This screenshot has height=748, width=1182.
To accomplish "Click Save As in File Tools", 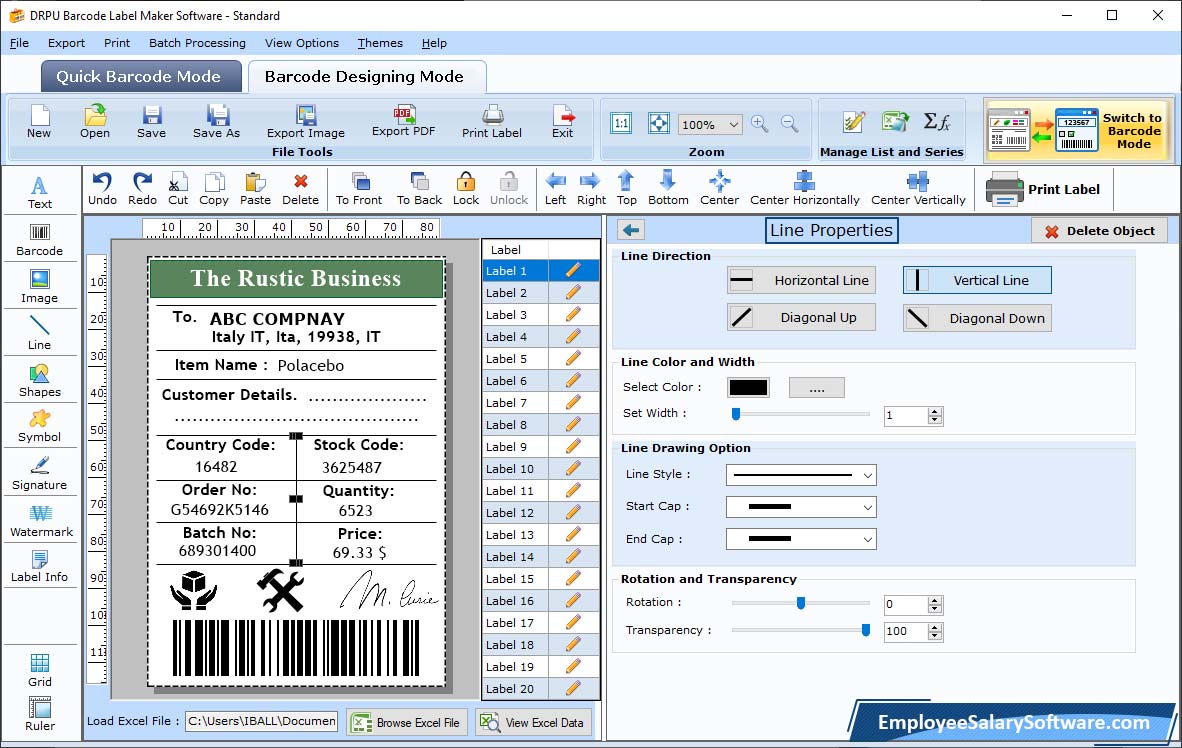I will 216,121.
